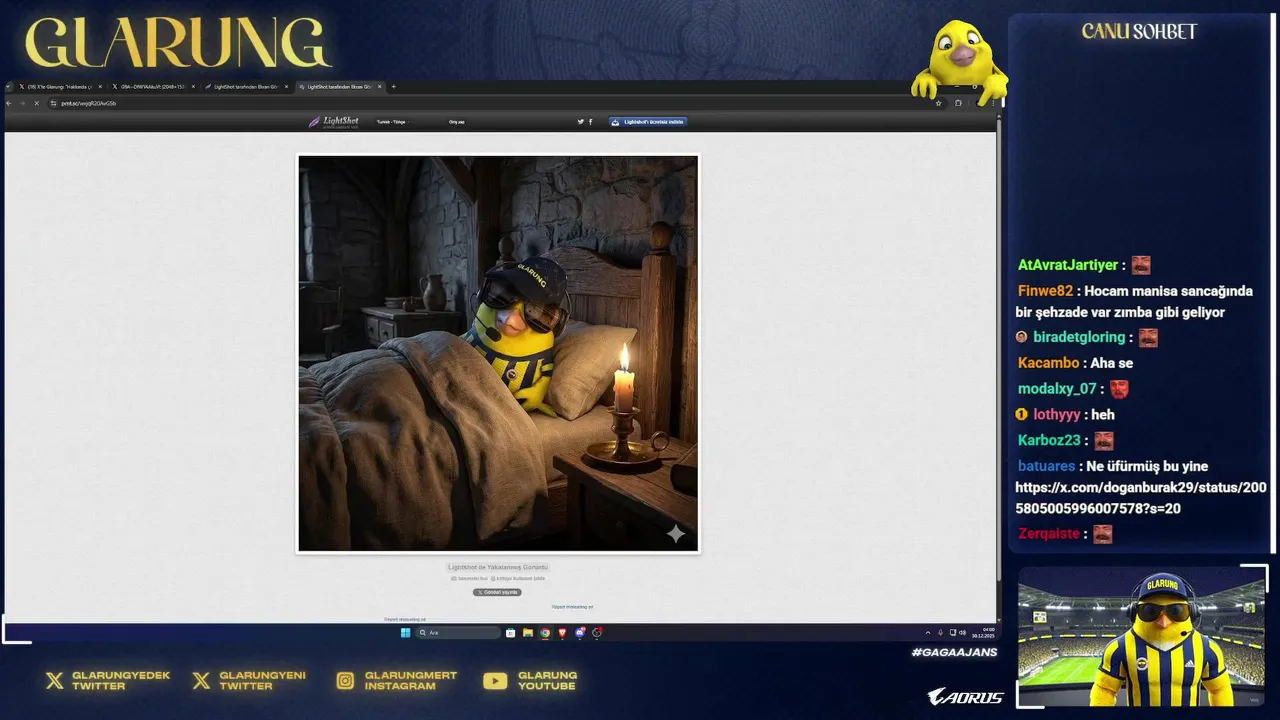The image size is (1280, 720).
Task: Click the taskbar 'Ara' search box
Action: (x=458, y=633)
